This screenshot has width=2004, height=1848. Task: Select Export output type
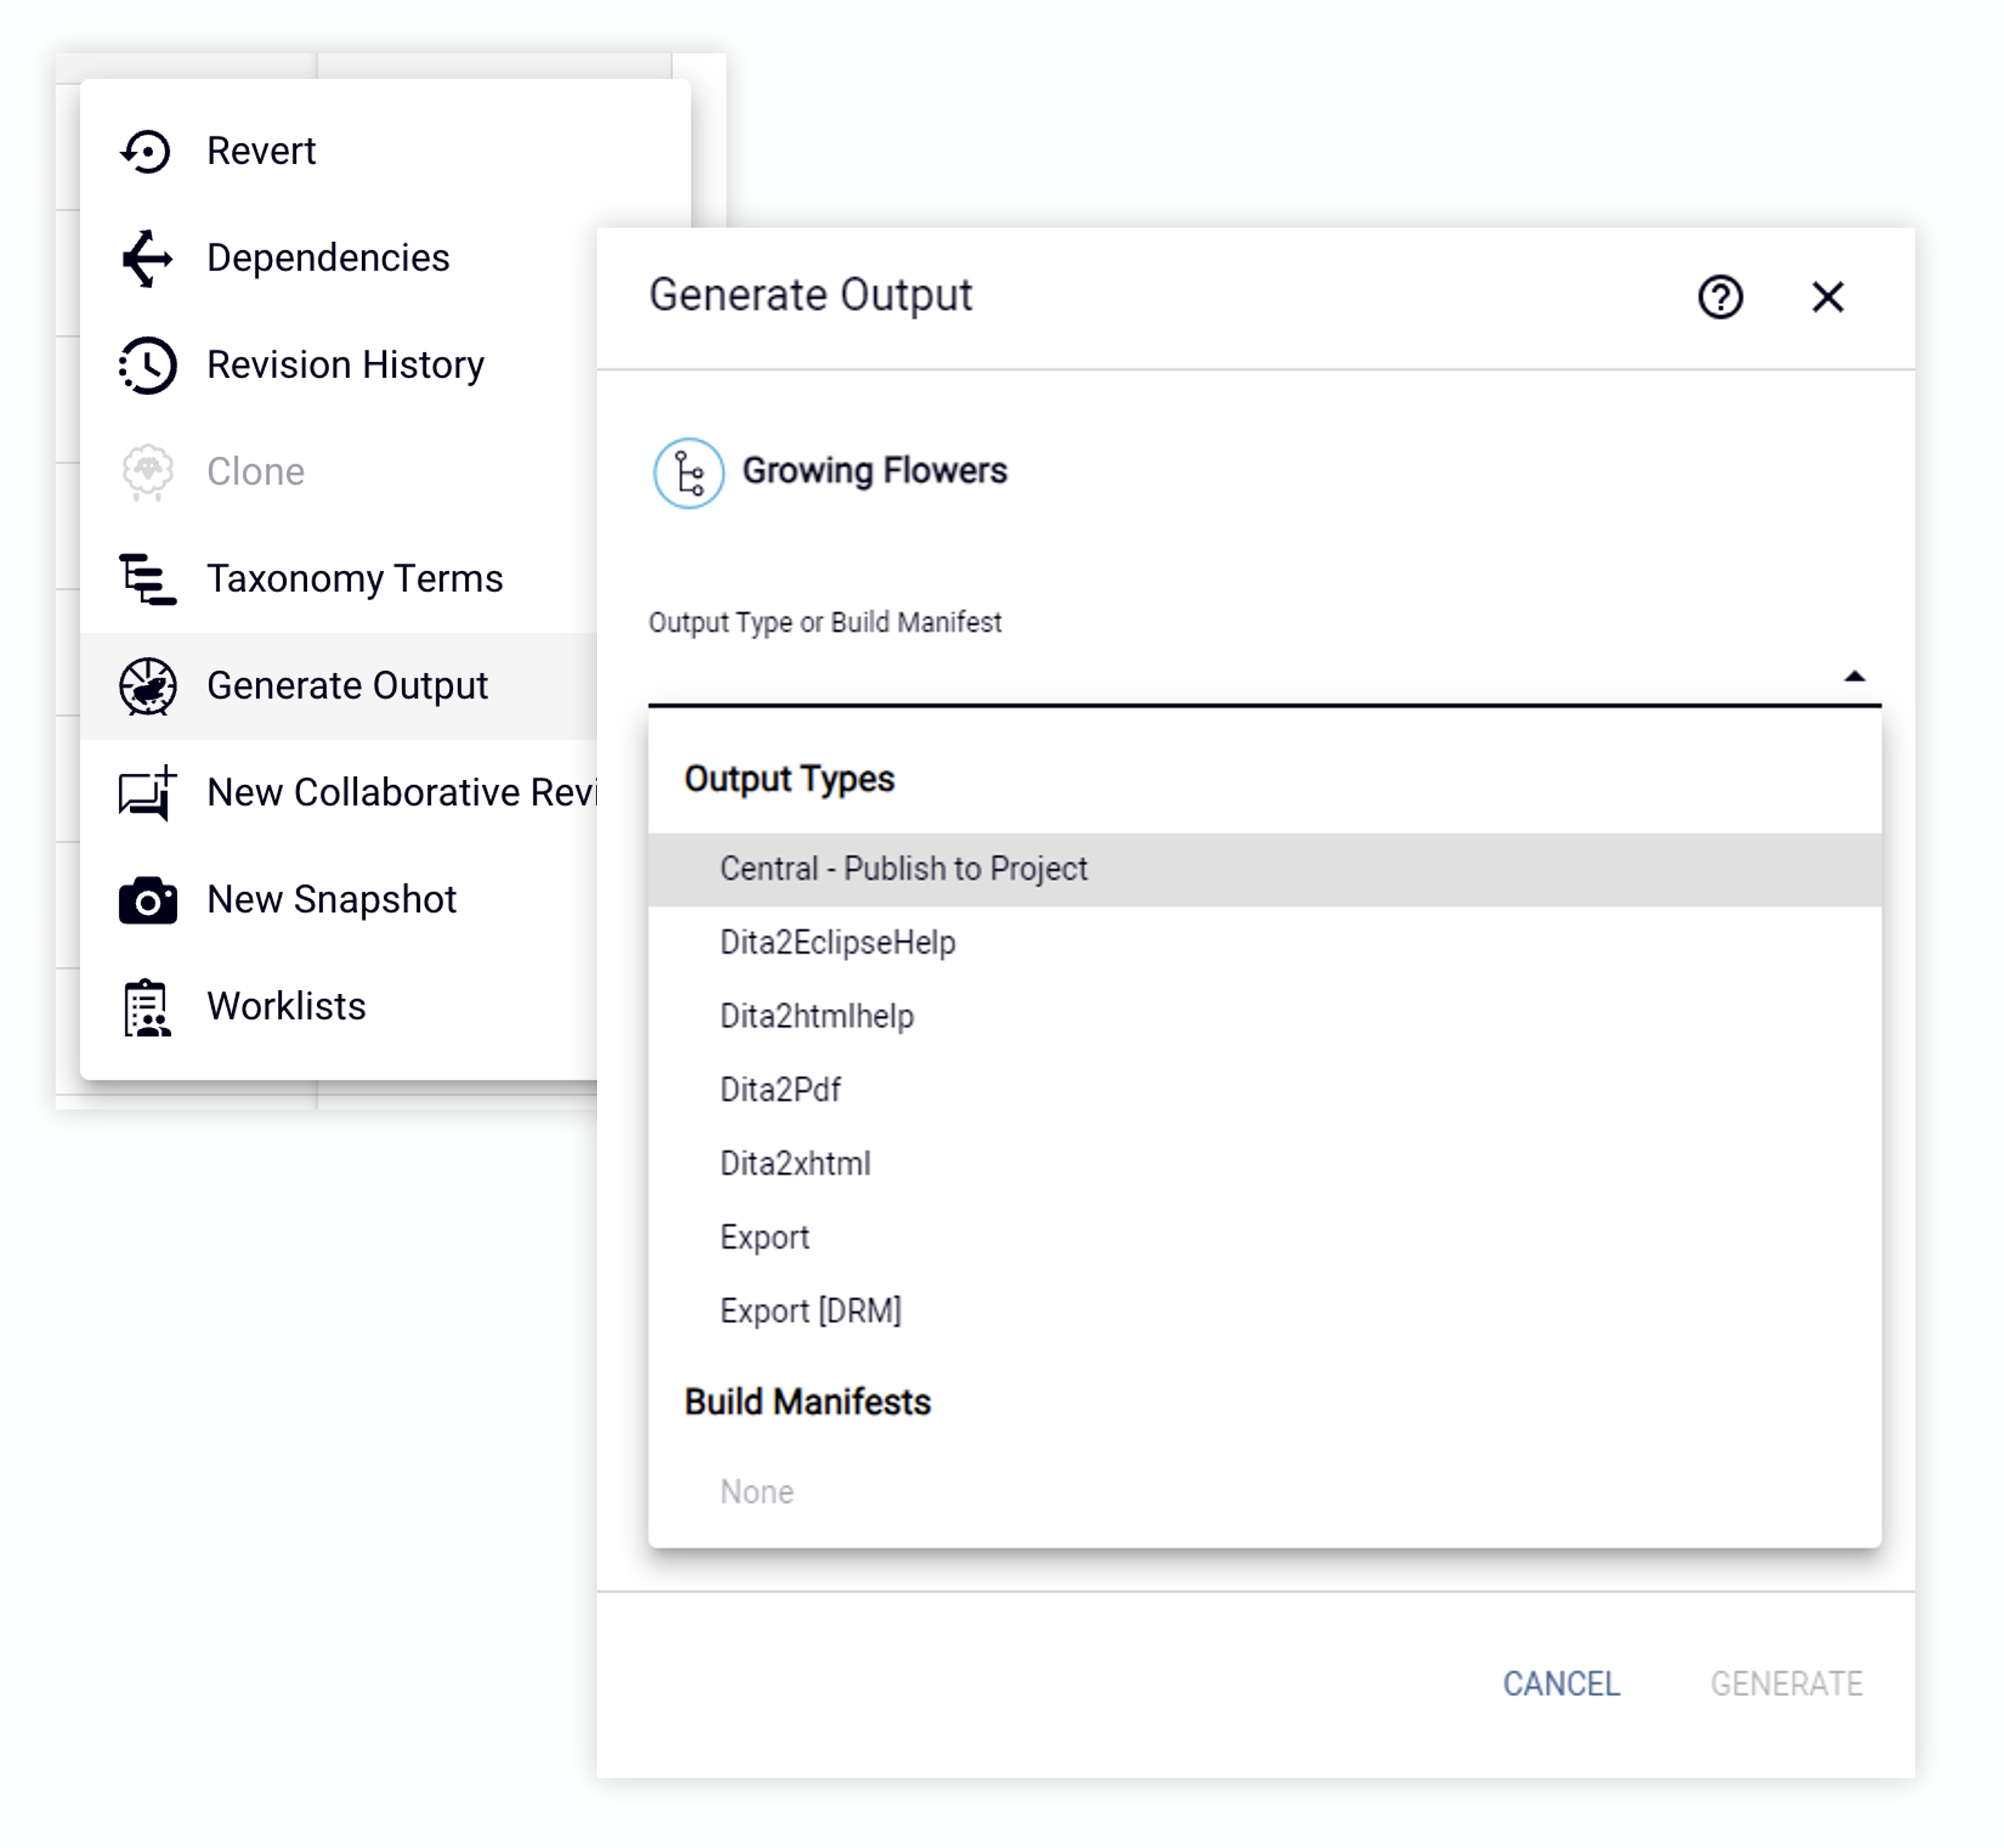click(1264, 1238)
